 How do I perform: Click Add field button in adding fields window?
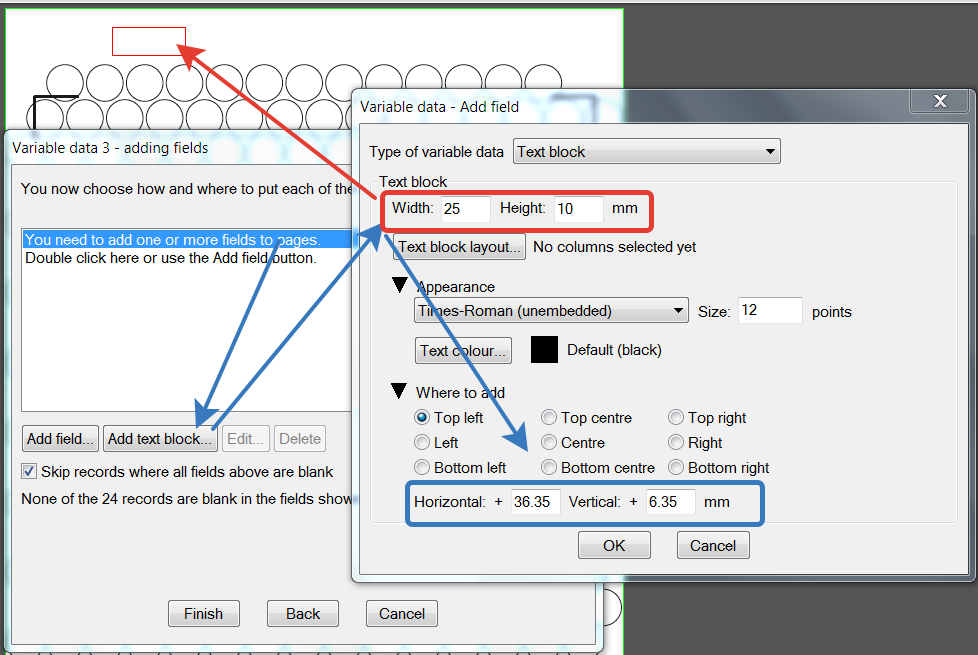tap(60, 439)
